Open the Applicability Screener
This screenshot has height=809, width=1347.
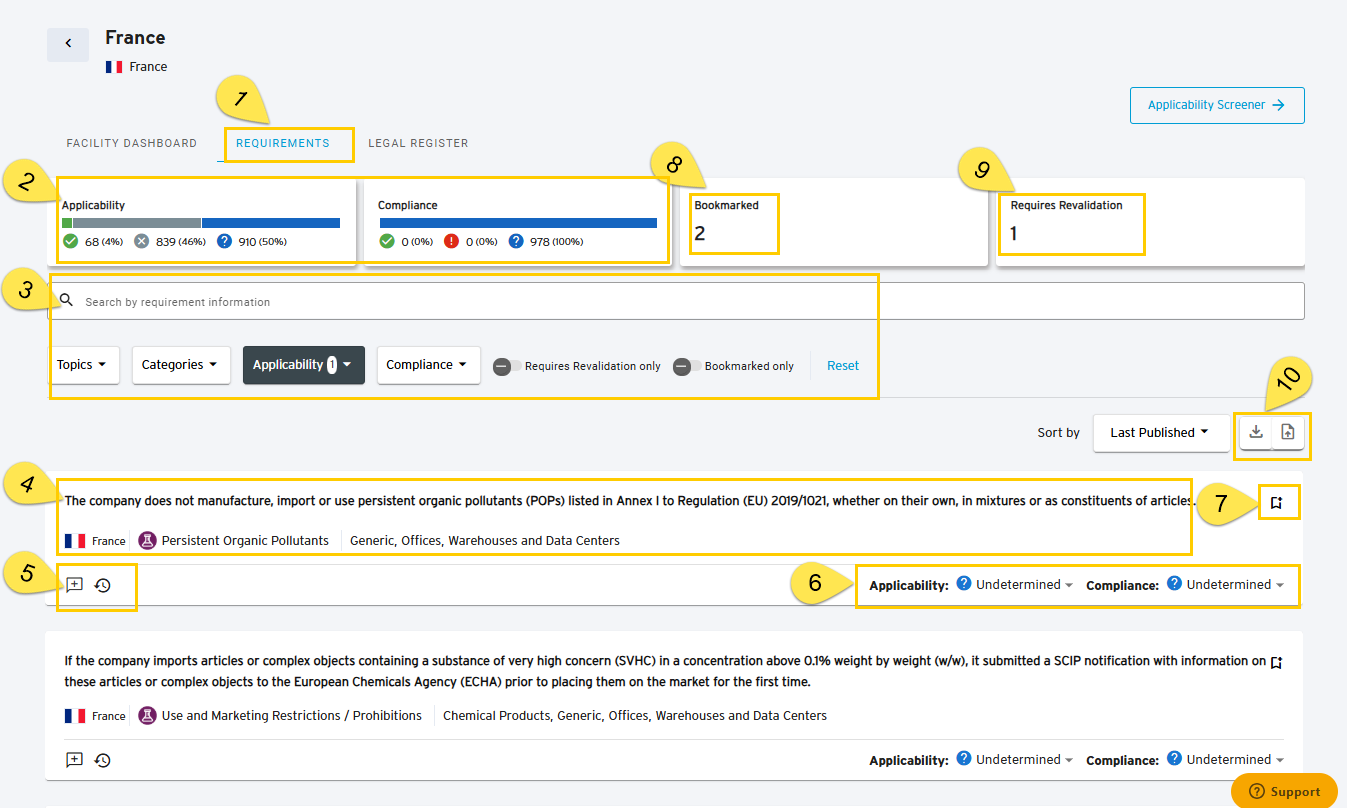(1217, 105)
